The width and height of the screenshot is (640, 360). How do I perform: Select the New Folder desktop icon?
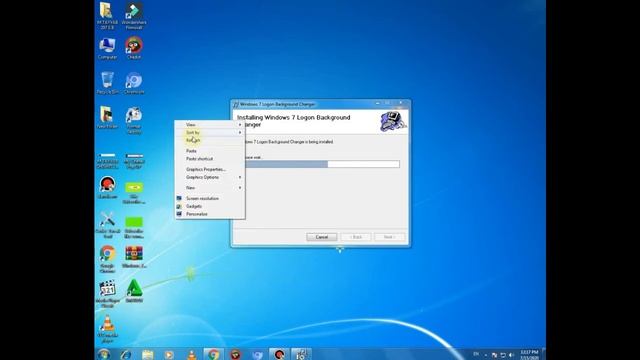[107, 118]
